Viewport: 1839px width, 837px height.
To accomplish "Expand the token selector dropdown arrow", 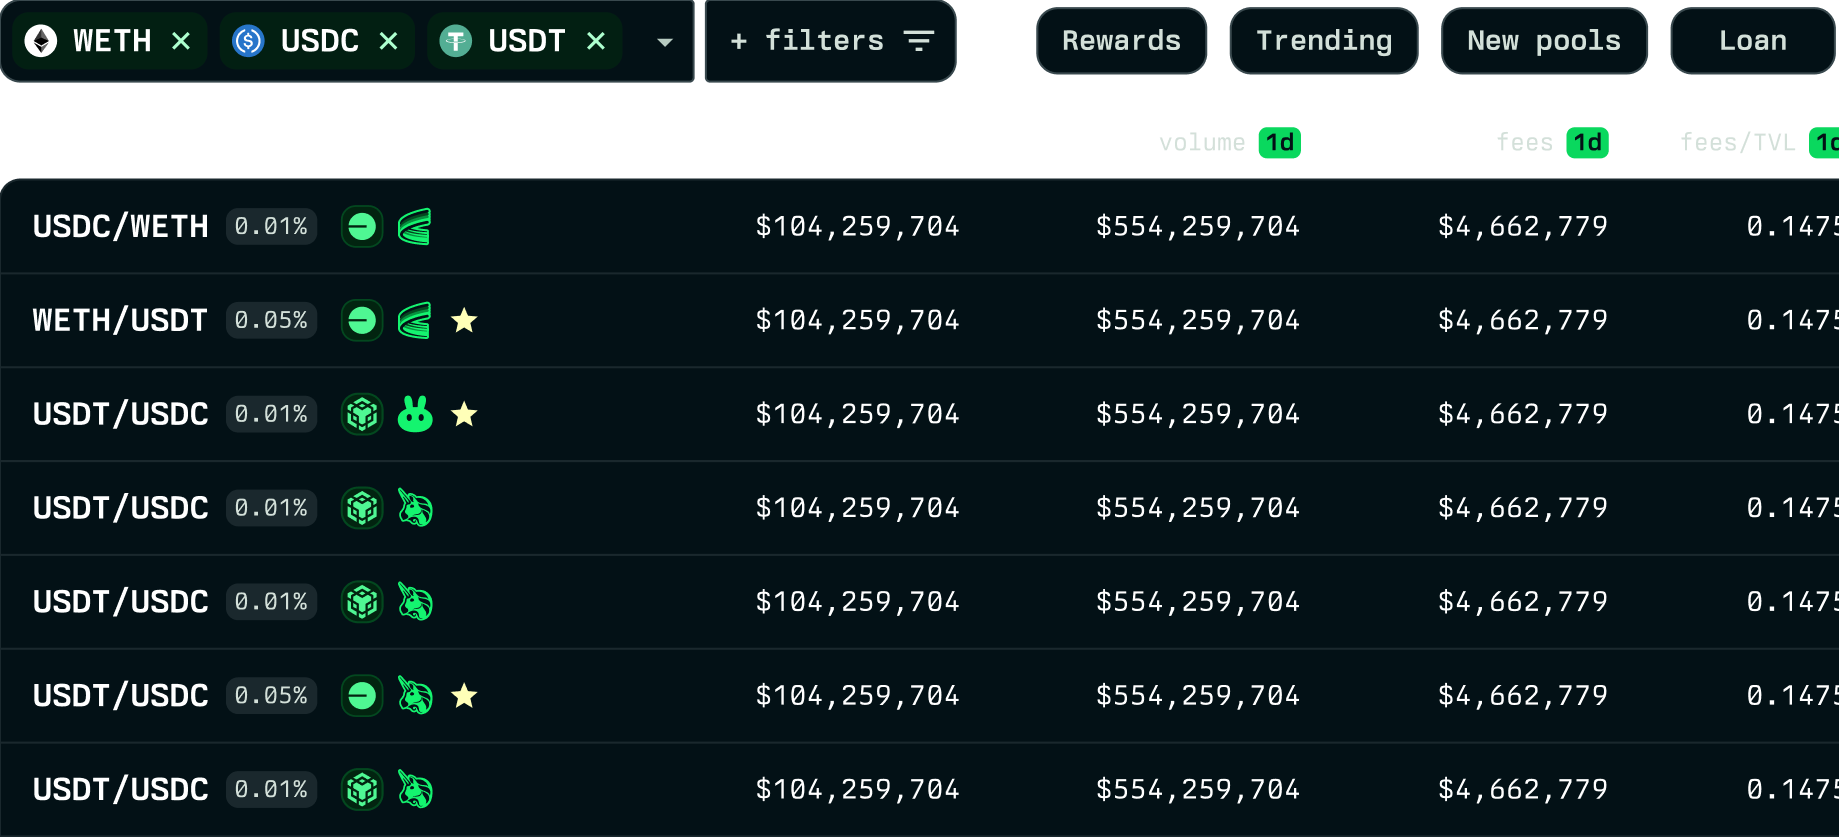I will click(x=664, y=42).
